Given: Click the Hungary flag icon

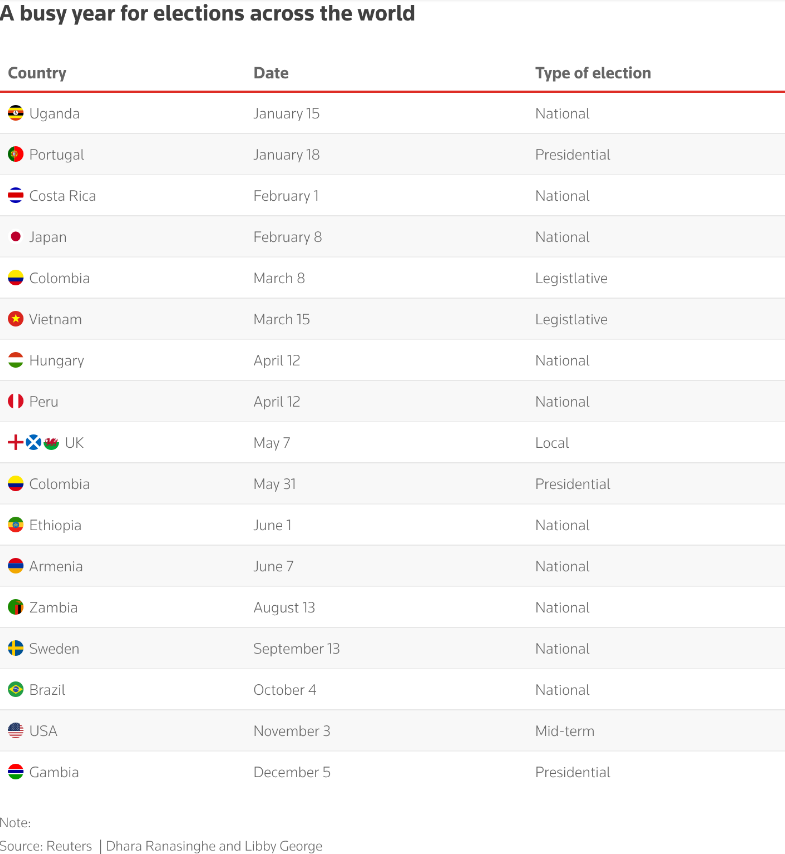Looking at the screenshot, I should tap(15, 360).
